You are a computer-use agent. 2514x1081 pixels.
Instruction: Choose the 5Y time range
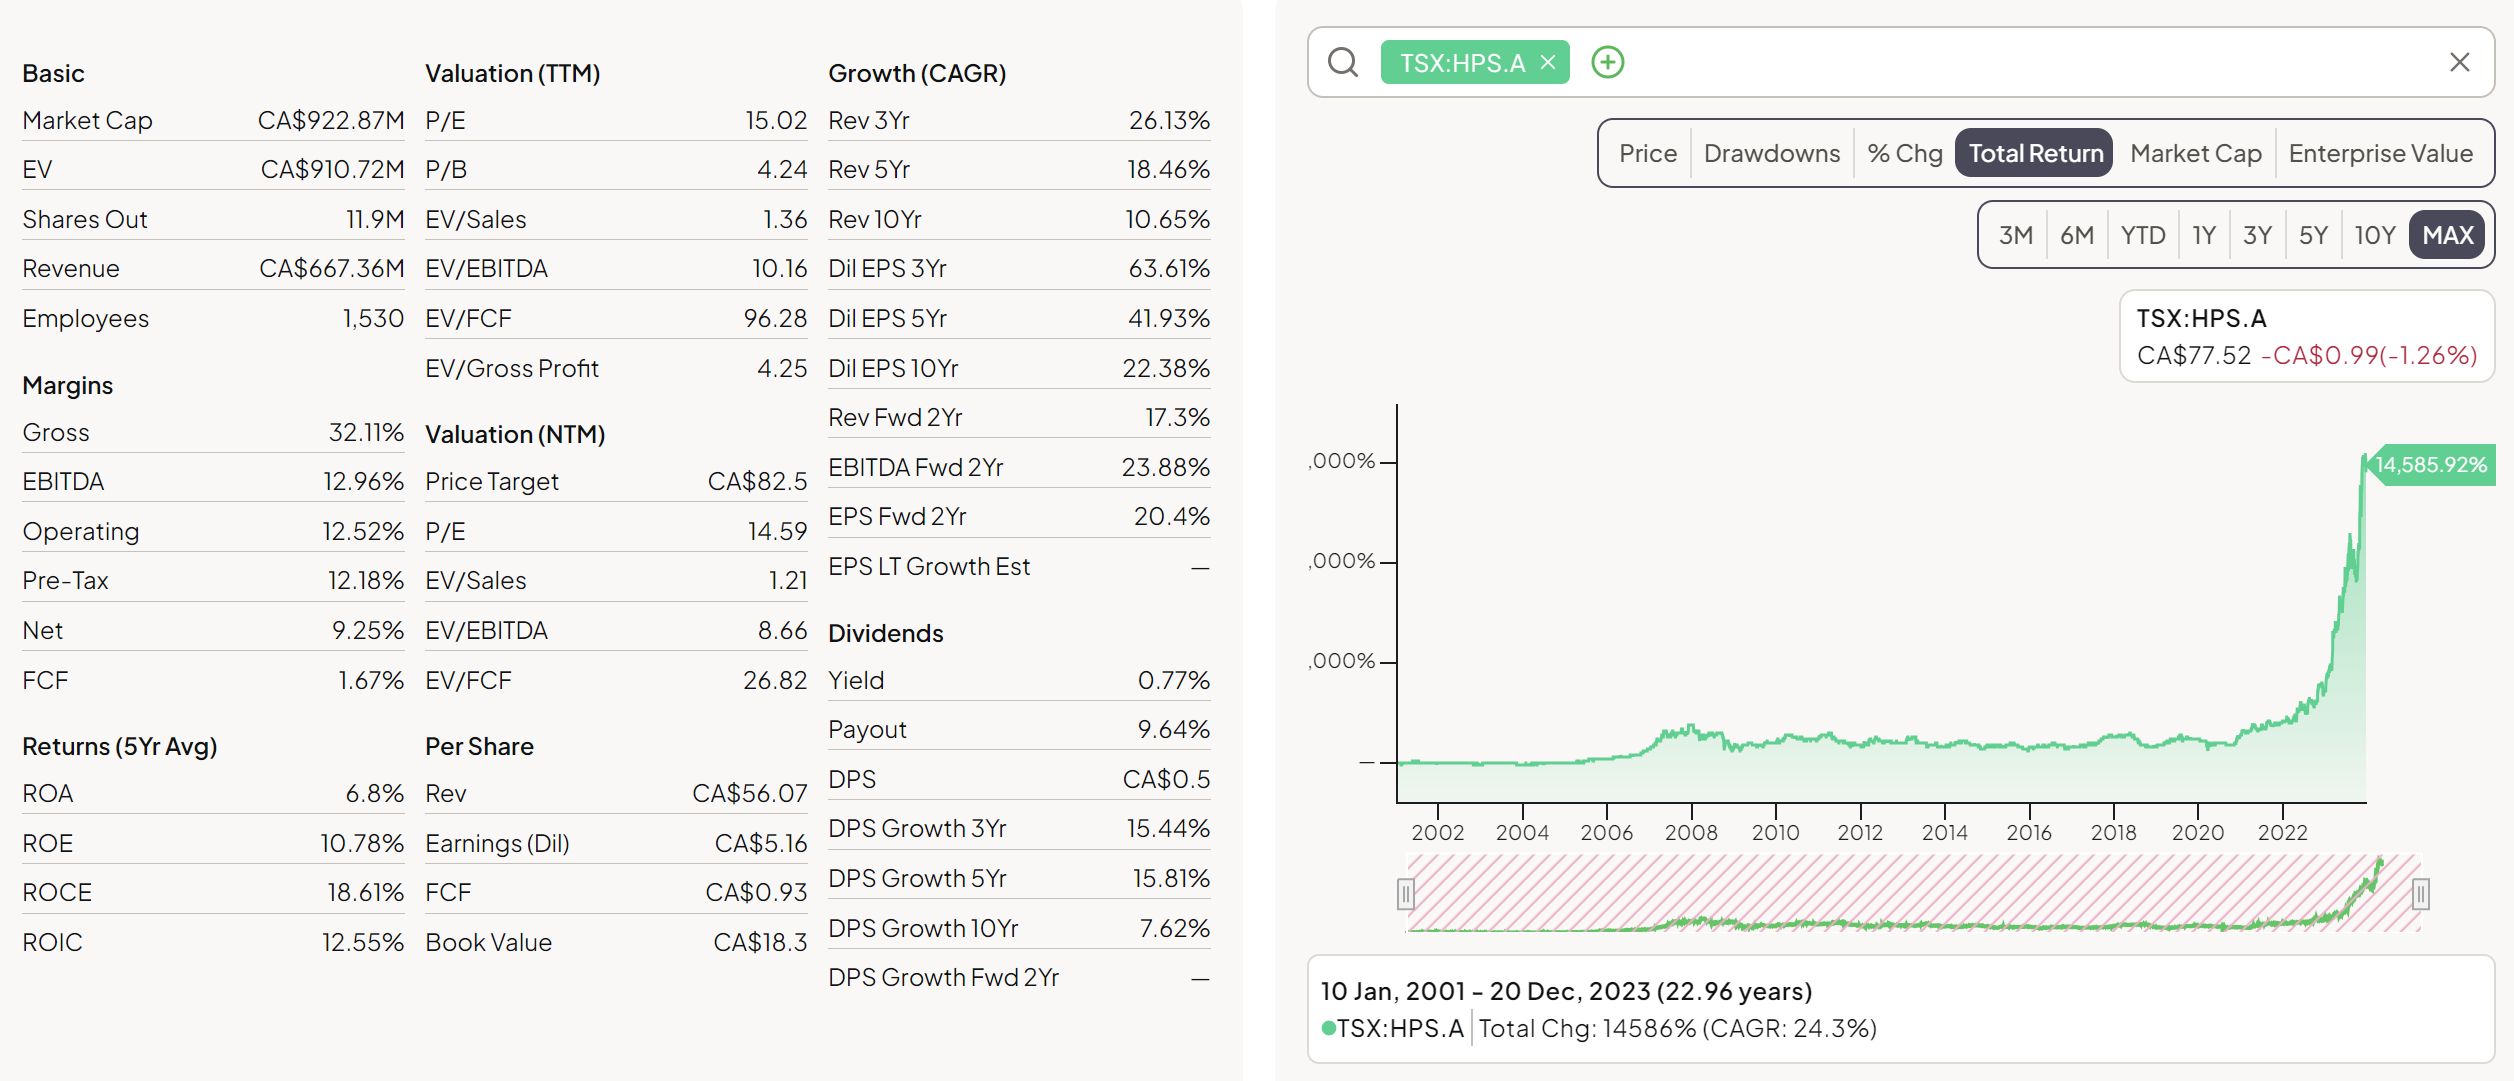click(2312, 235)
